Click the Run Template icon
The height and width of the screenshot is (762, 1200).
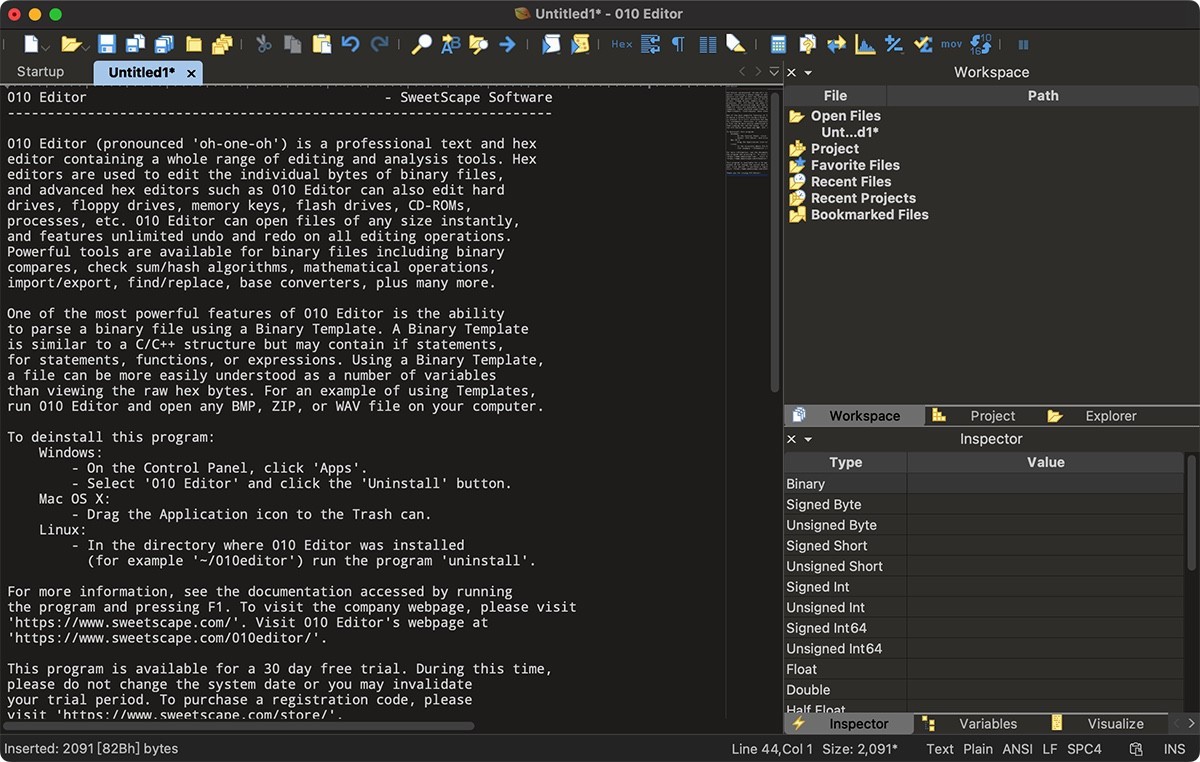[x=580, y=44]
